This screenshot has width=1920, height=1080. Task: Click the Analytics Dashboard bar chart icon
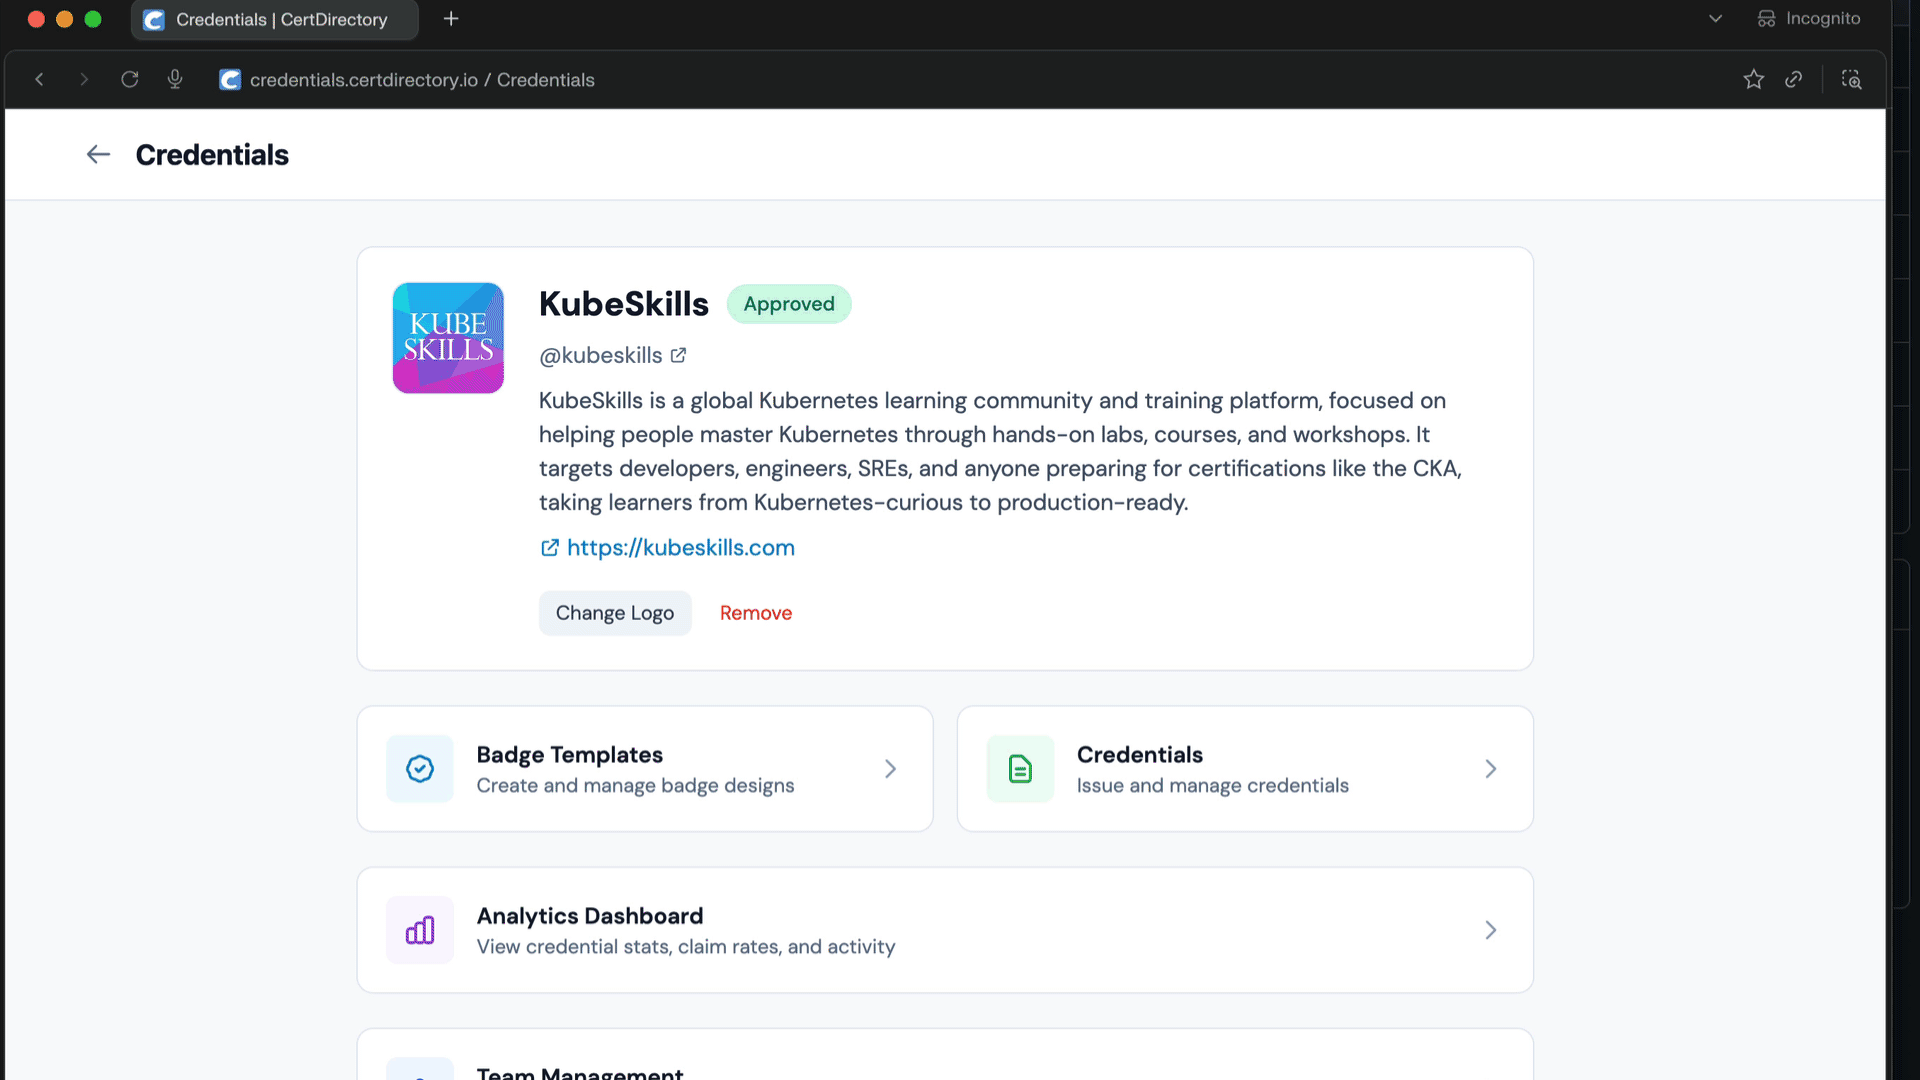click(x=420, y=930)
